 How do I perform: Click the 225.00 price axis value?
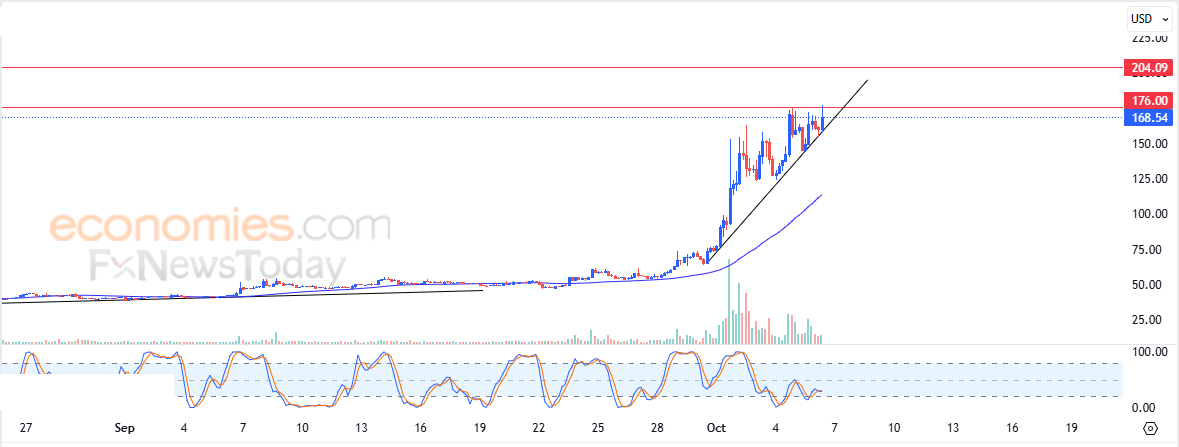(x=1150, y=38)
